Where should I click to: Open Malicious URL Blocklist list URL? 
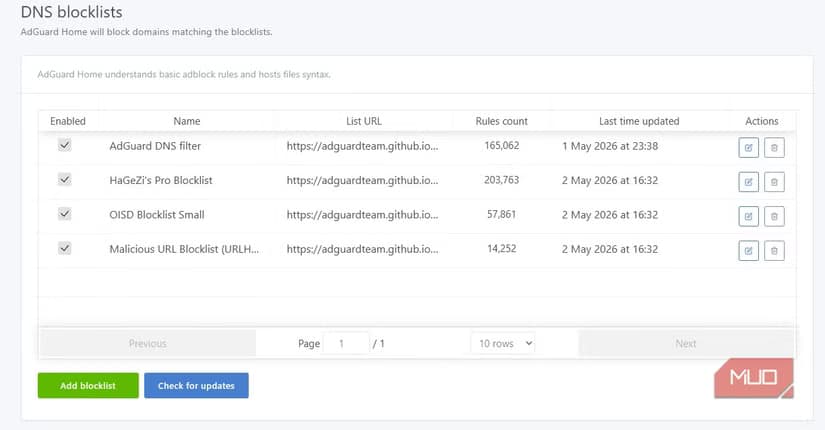[362, 249]
